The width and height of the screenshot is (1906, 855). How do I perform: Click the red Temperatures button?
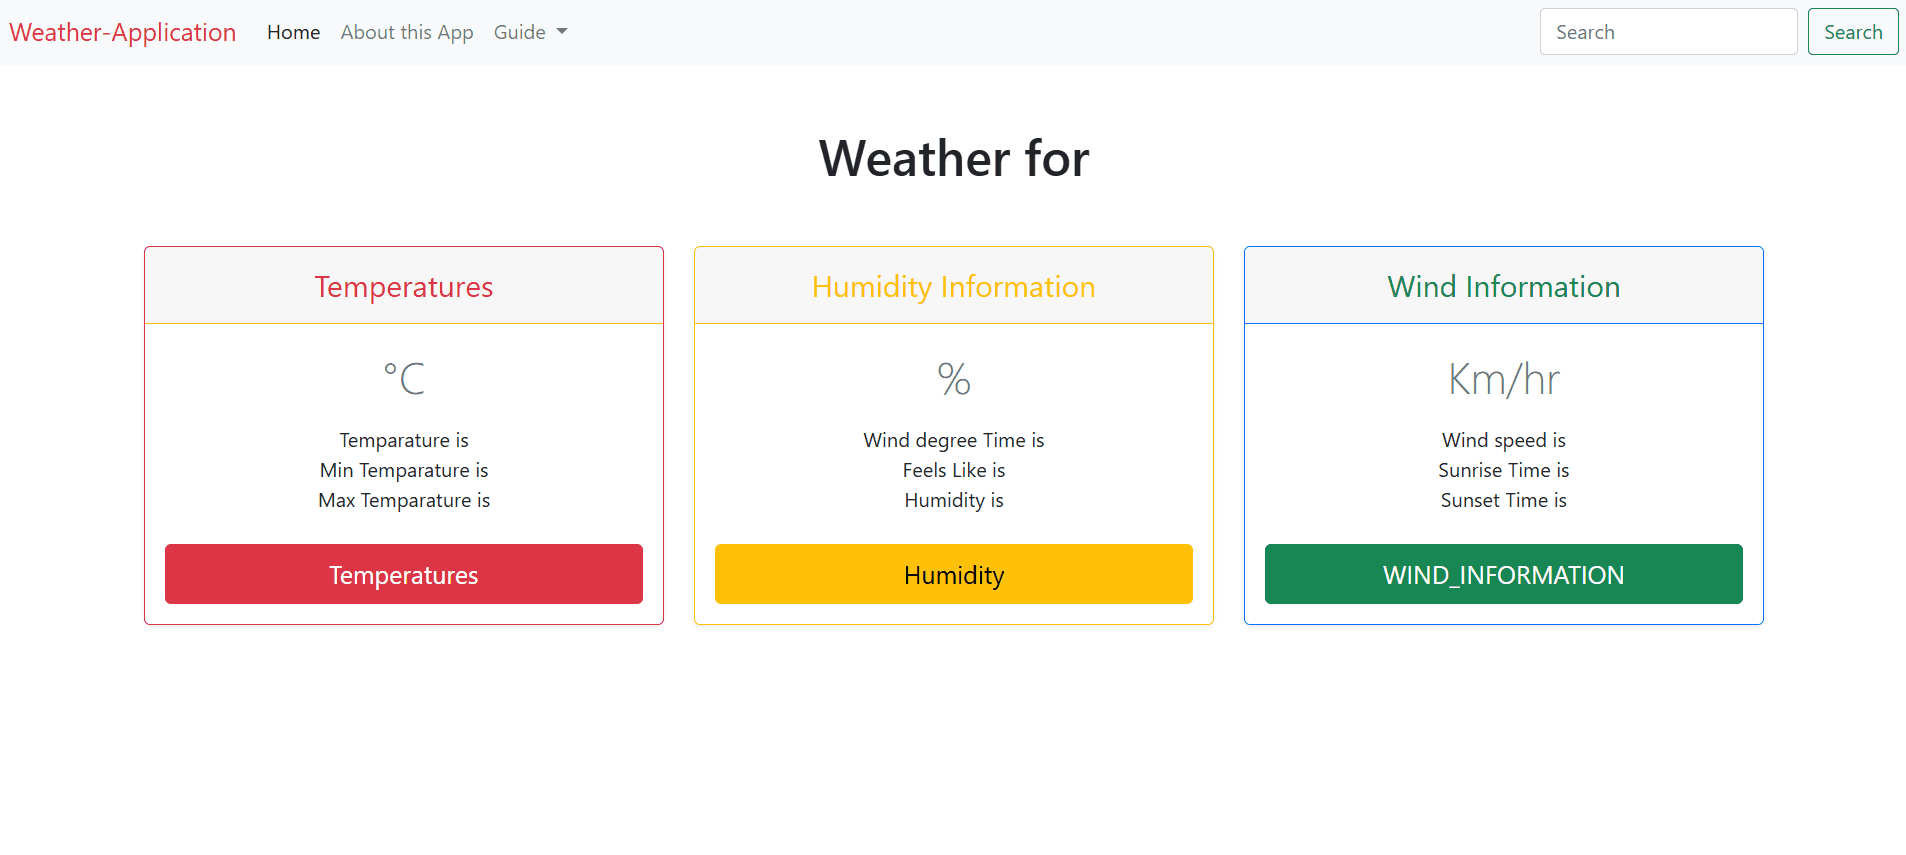coord(404,574)
